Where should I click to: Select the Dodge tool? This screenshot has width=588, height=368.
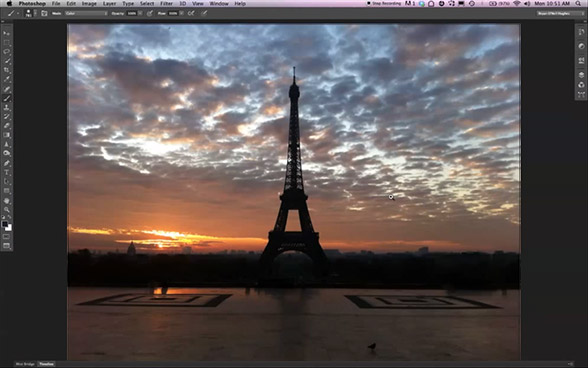coord(7,153)
